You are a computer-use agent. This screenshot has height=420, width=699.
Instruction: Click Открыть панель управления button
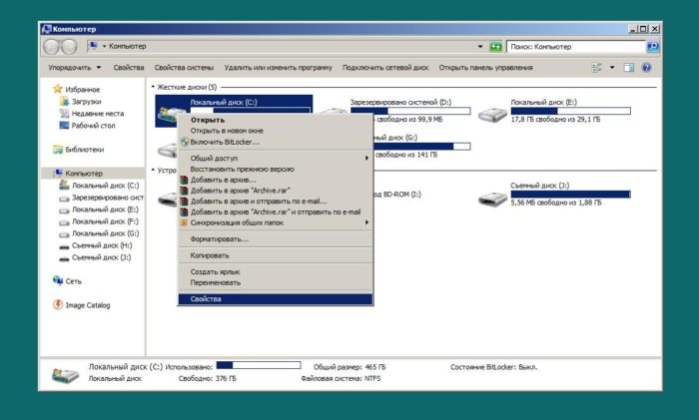click(x=486, y=68)
